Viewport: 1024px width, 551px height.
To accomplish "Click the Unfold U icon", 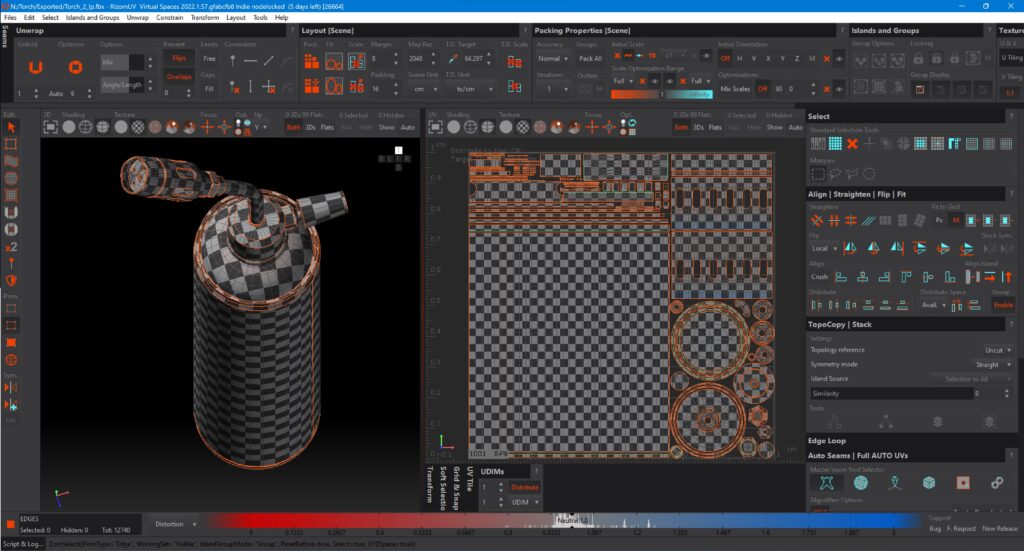I will pos(35,67).
